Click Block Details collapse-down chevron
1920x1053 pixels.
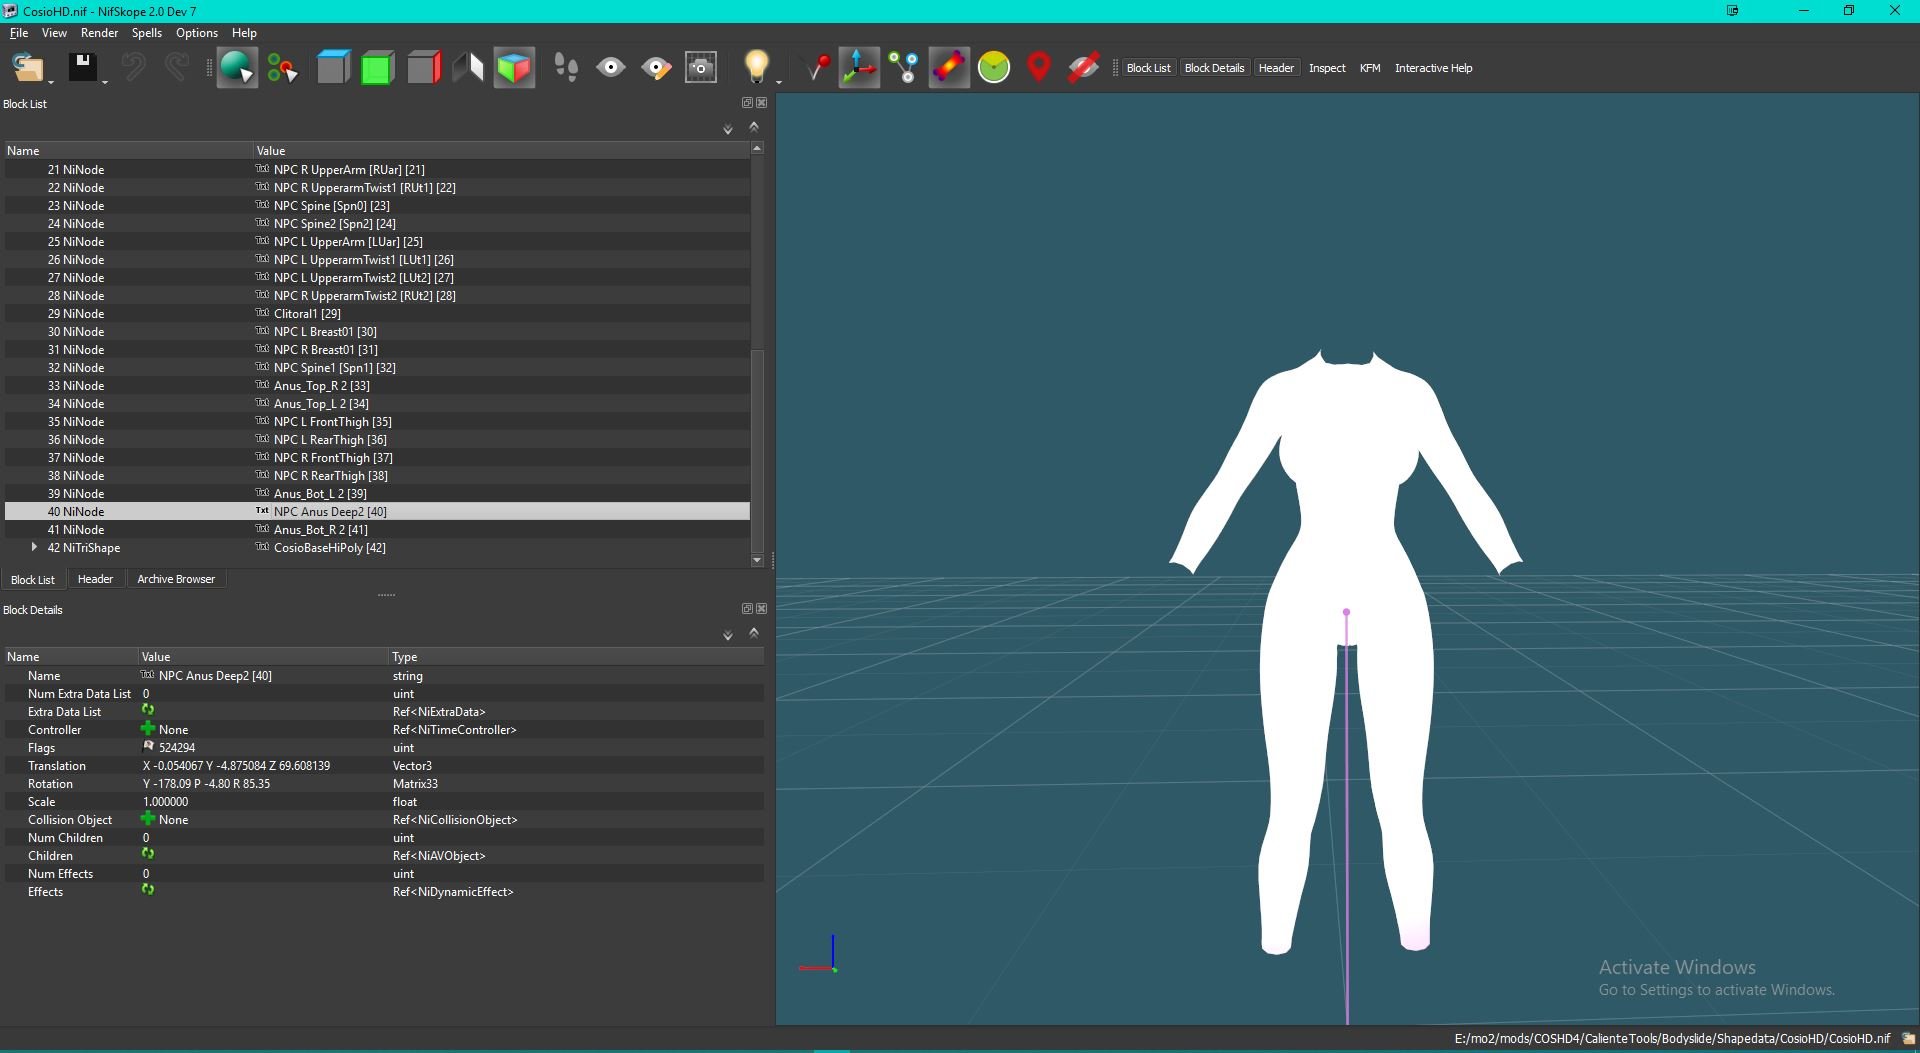[x=728, y=635]
